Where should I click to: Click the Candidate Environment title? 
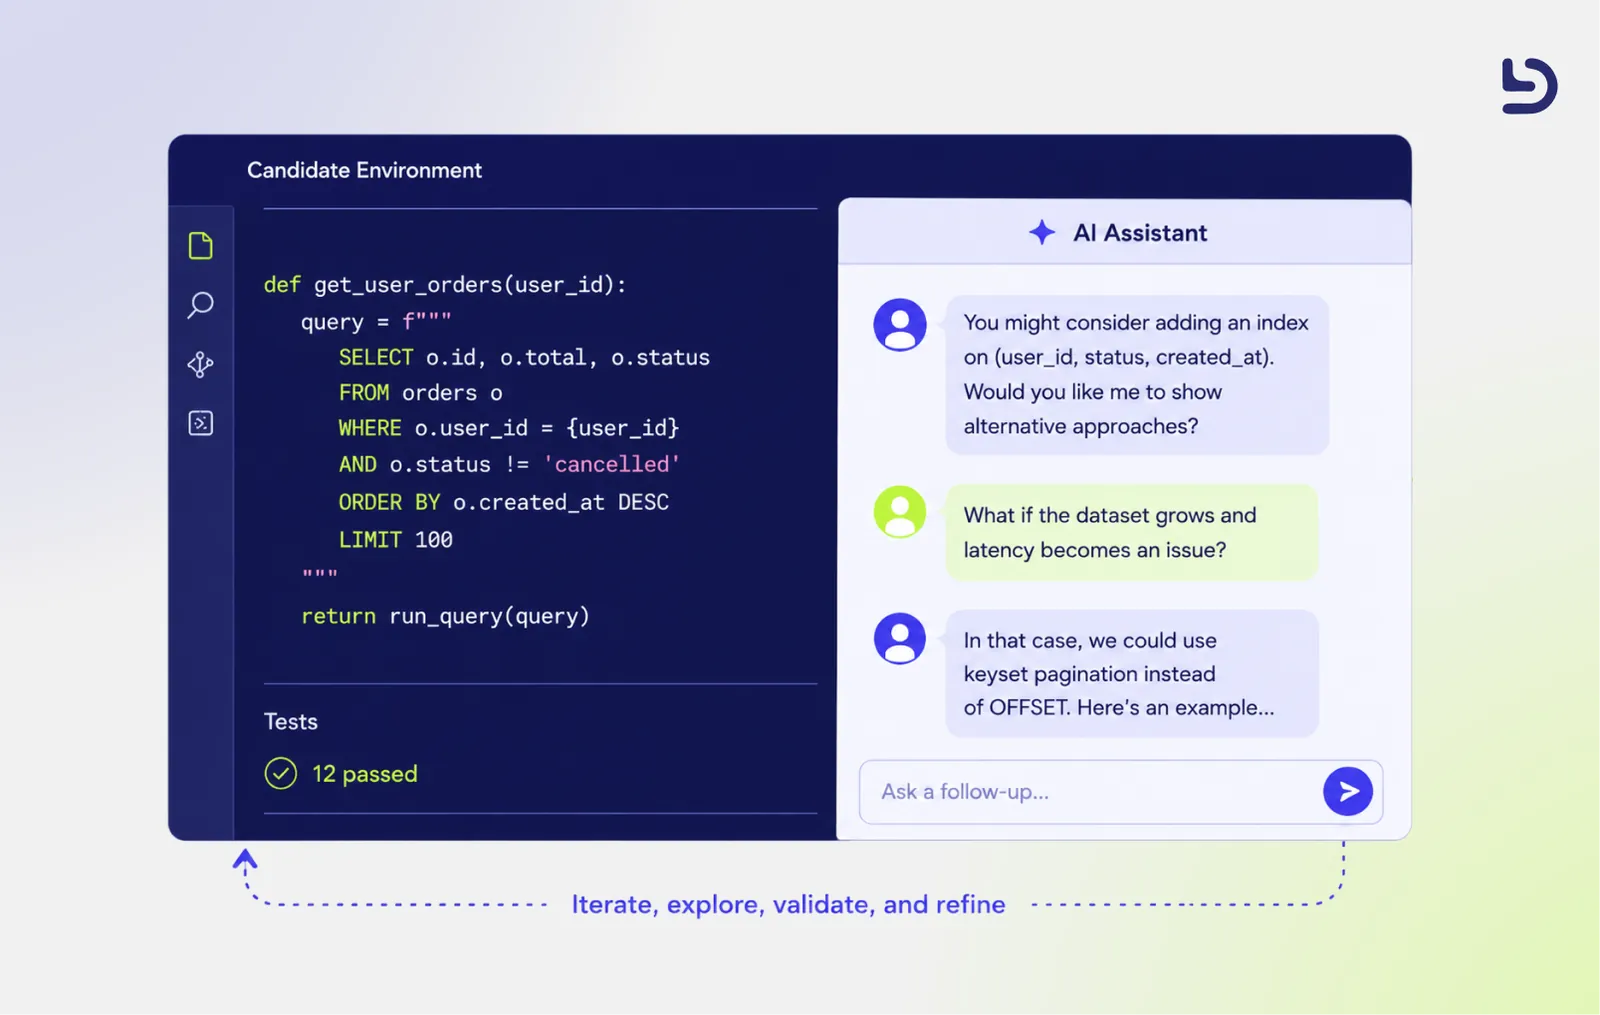364,170
